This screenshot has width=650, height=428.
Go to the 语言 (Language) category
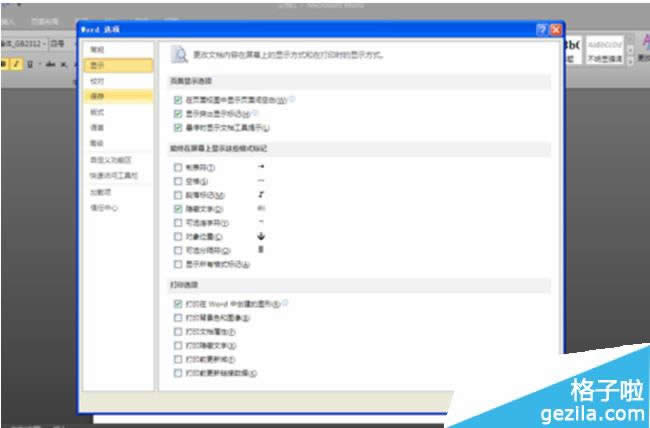118,127
